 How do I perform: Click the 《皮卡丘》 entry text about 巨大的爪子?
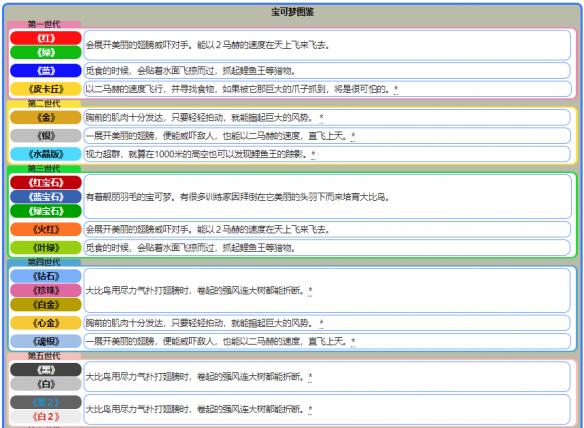tap(239, 89)
